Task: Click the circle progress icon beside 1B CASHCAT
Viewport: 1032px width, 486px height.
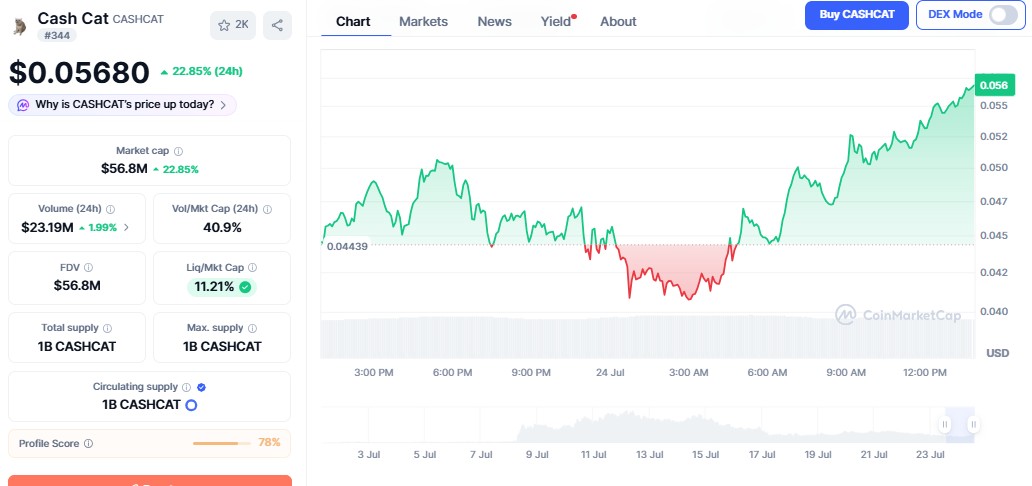Action: click(191, 405)
